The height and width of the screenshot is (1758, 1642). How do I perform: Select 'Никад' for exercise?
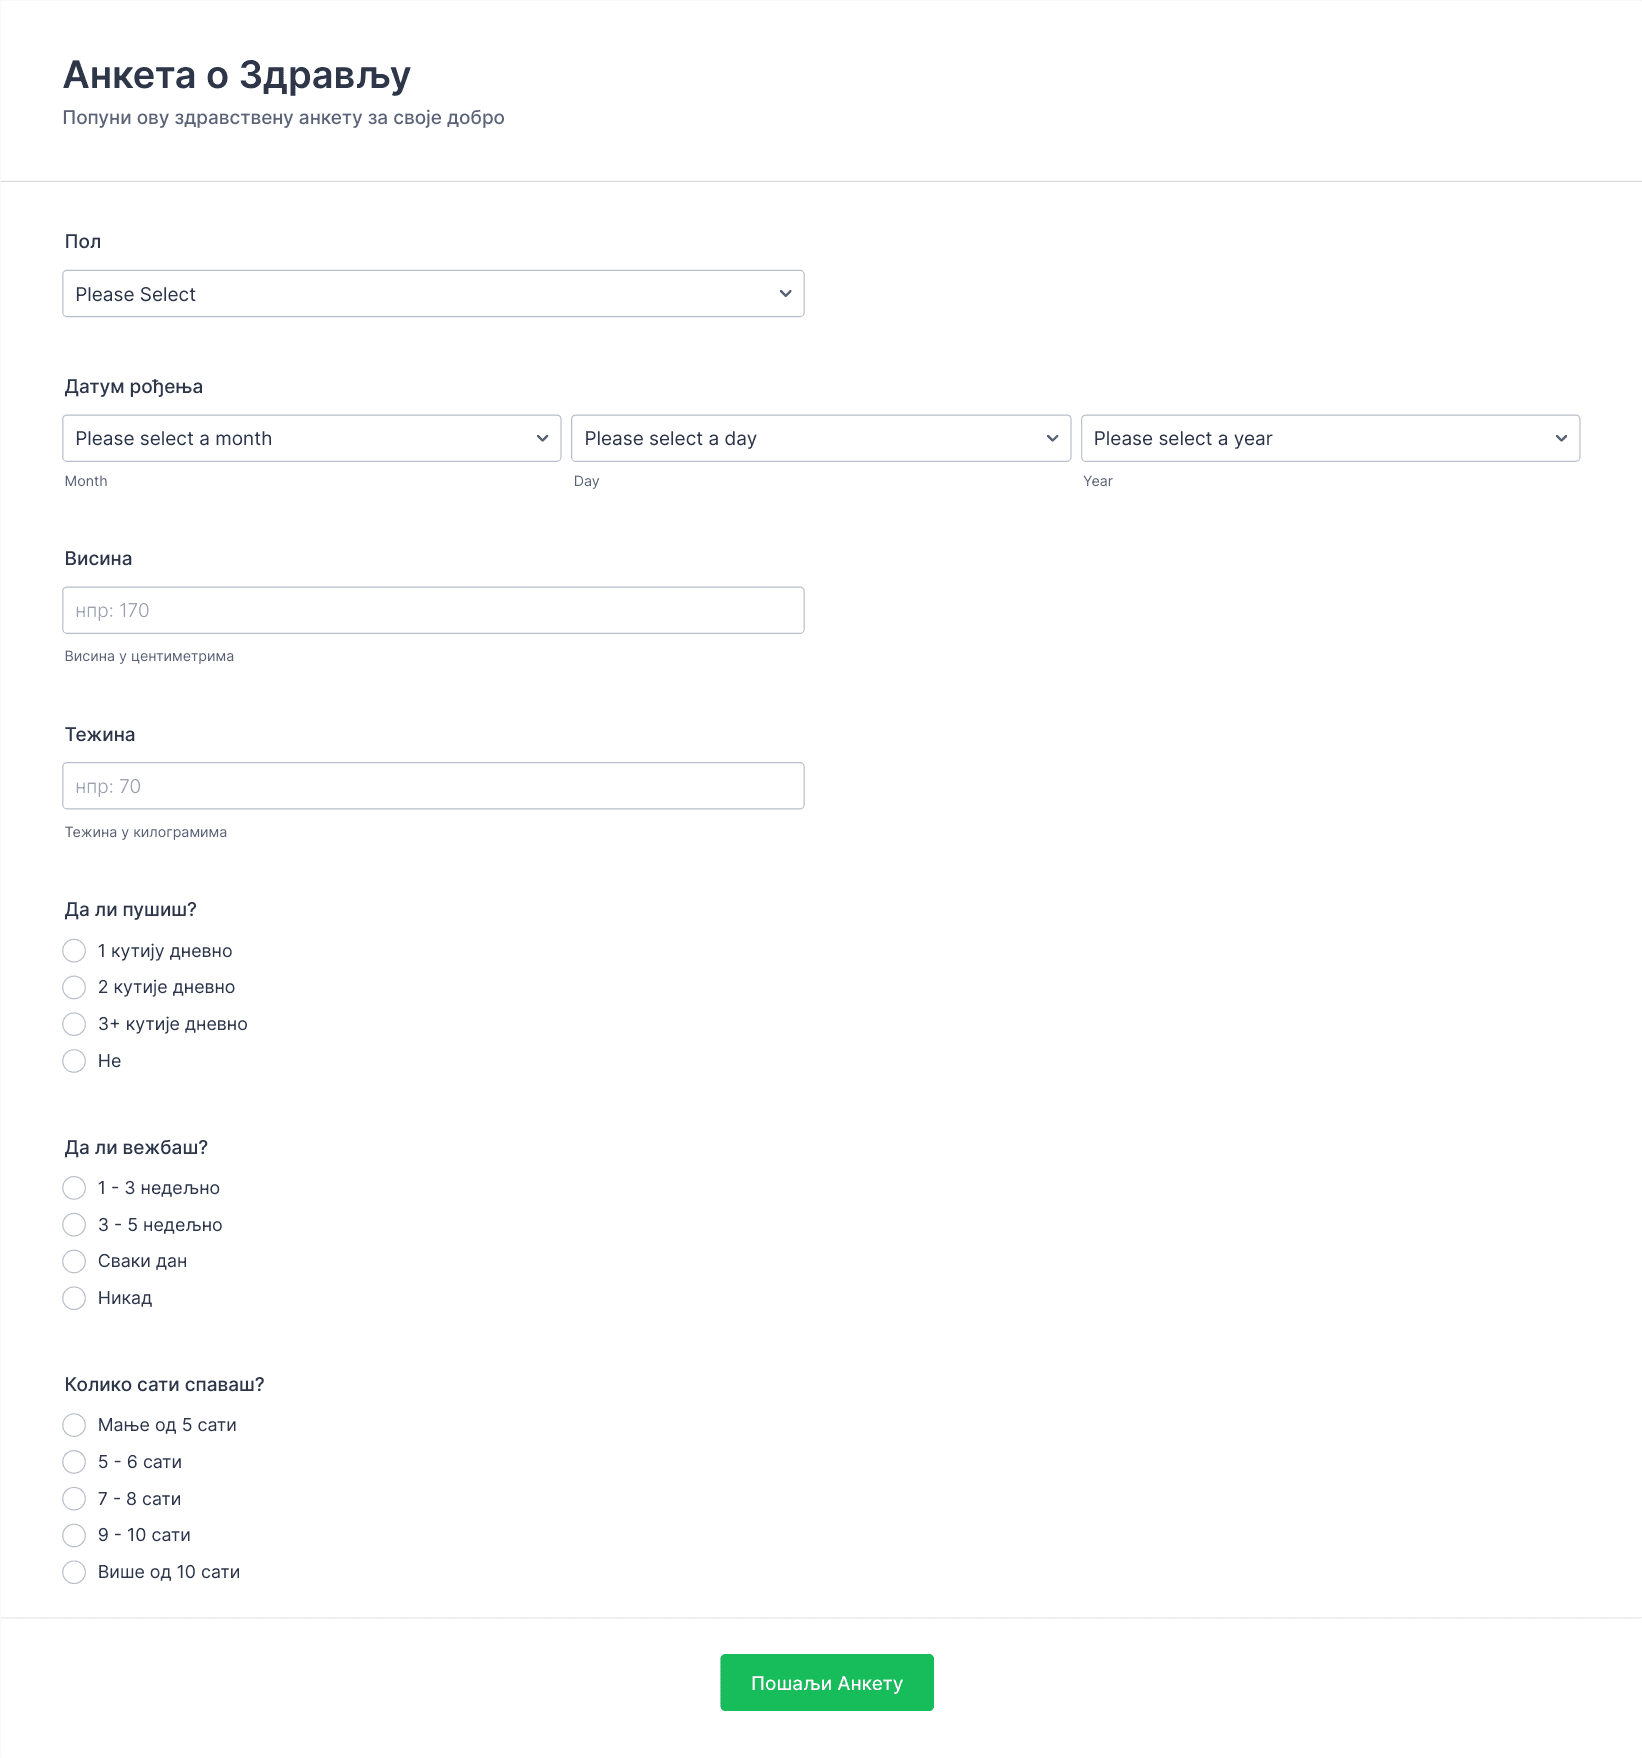pos(74,1298)
